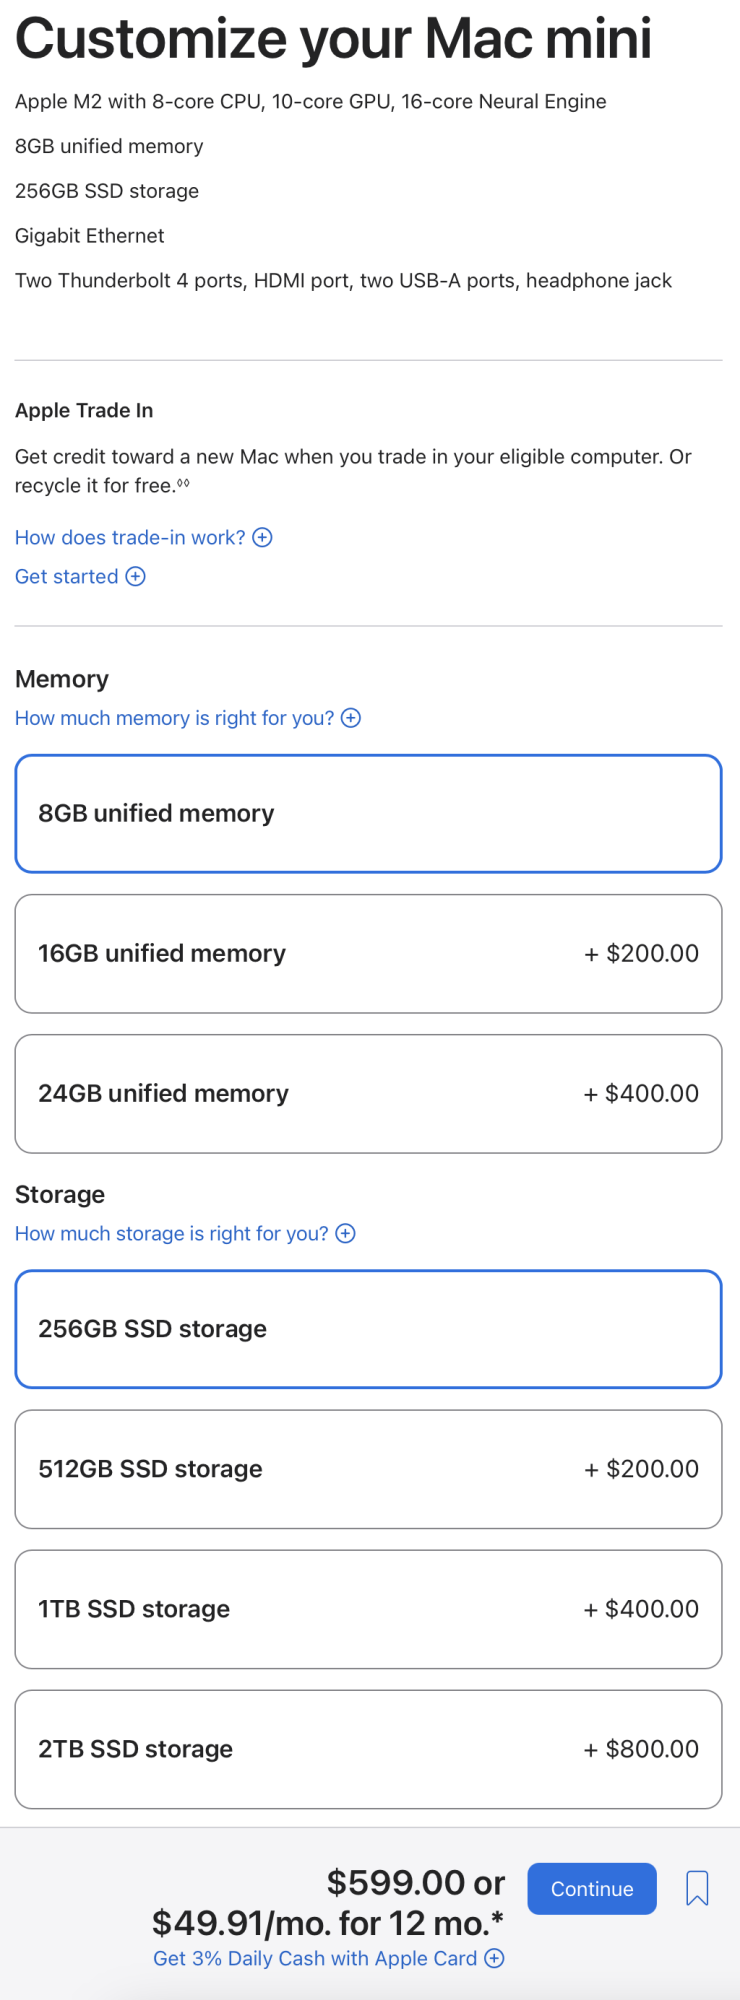Click plus icon after Apple Card offer
The height and width of the screenshot is (2000, 740).
pos(494,1959)
